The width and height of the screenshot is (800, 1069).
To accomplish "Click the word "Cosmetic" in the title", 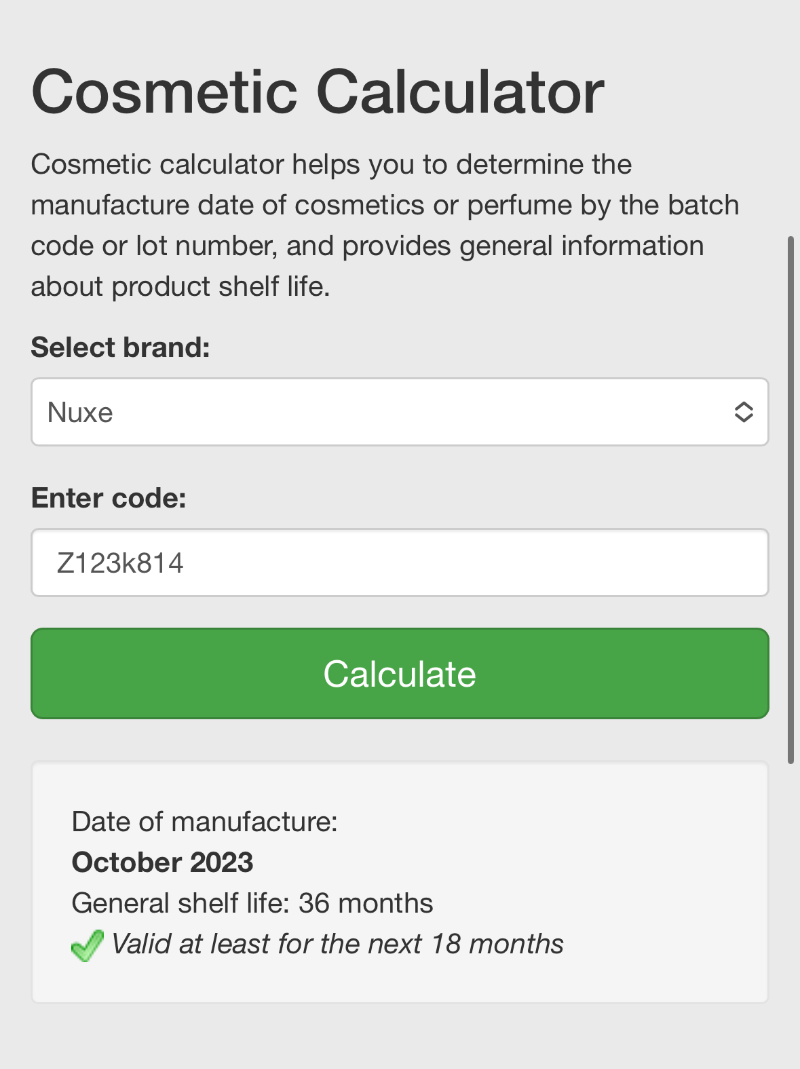I will coord(165,92).
